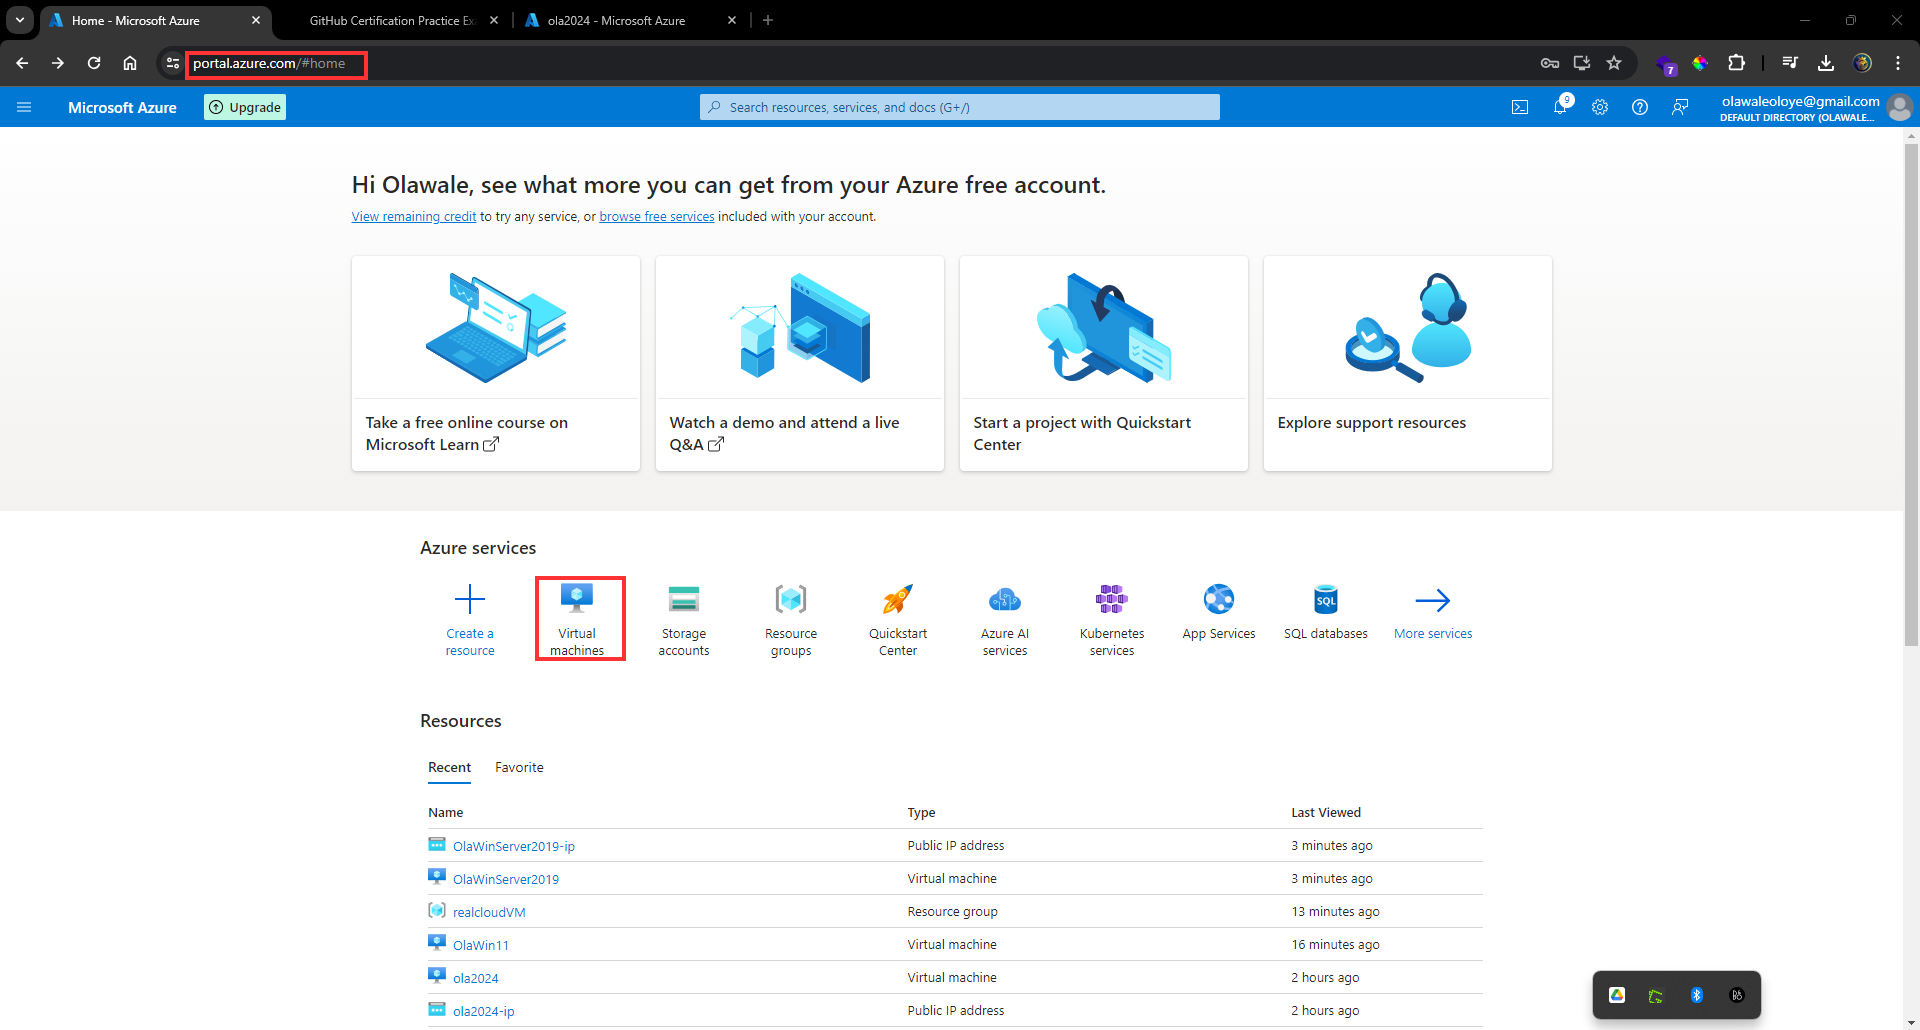The width and height of the screenshot is (1920, 1030).
Task: Open browser extensions puzzle icon
Action: [x=1737, y=63]
